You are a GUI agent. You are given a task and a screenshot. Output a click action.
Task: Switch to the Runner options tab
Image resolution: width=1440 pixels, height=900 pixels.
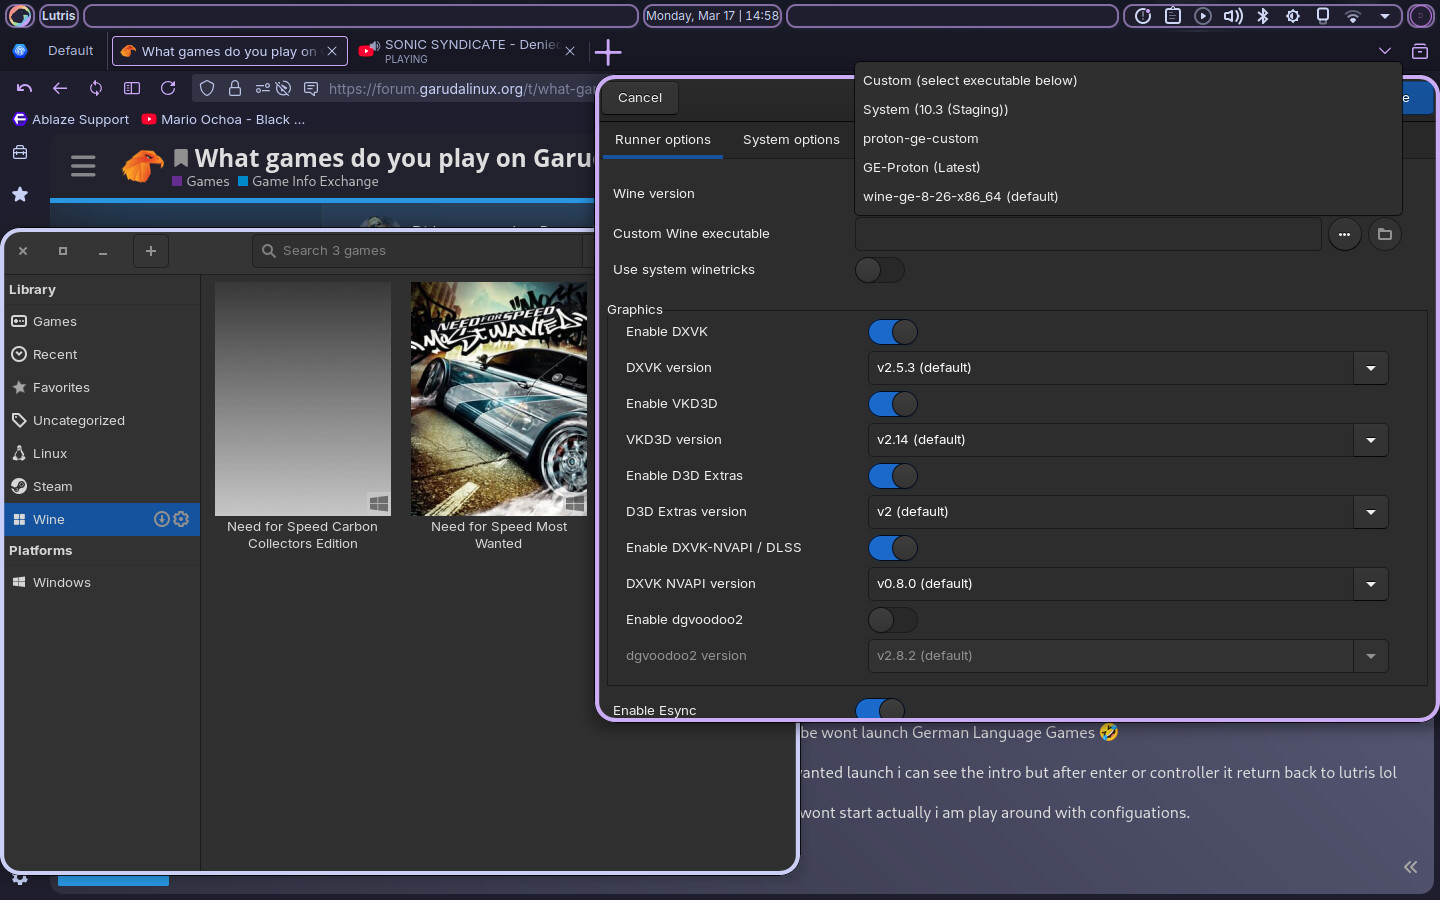(x=662, y=140)
